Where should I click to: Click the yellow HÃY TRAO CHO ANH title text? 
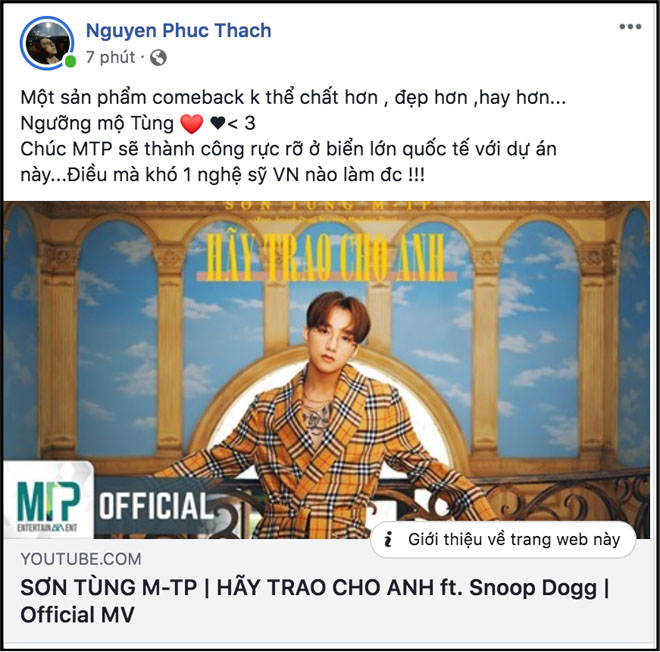[325, 257]
